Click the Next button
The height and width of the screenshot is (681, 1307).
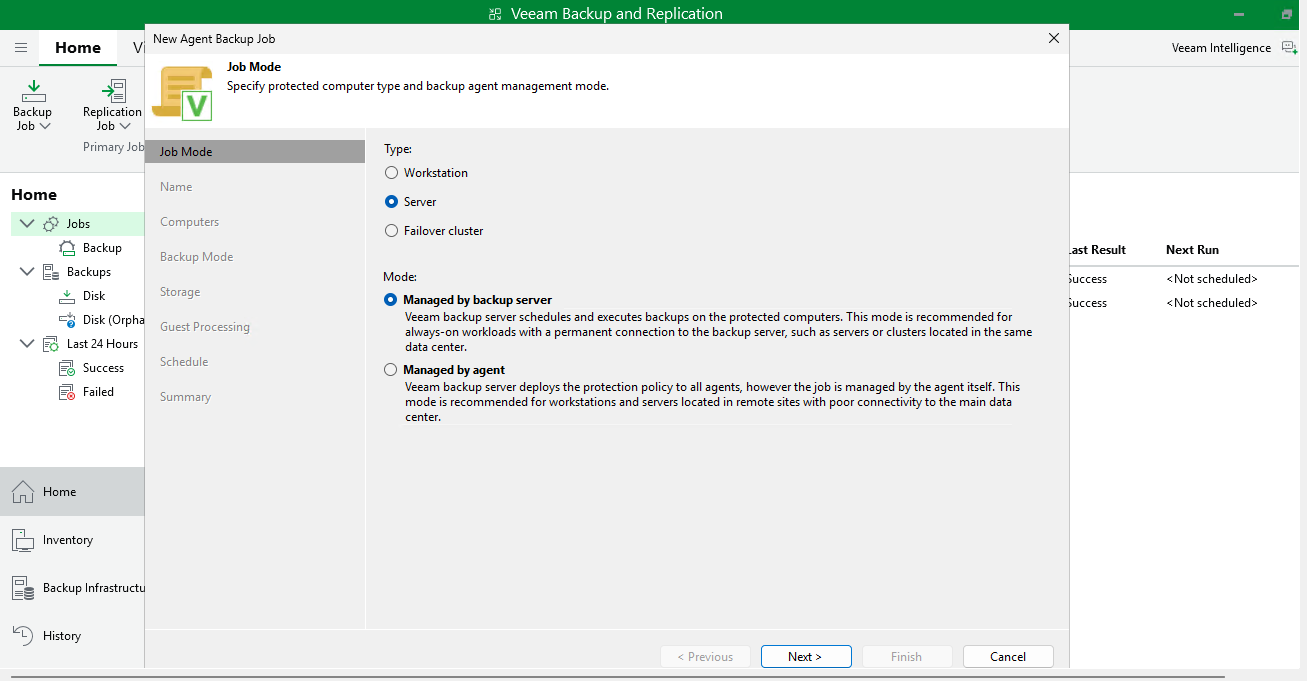(x=806, y=657)
